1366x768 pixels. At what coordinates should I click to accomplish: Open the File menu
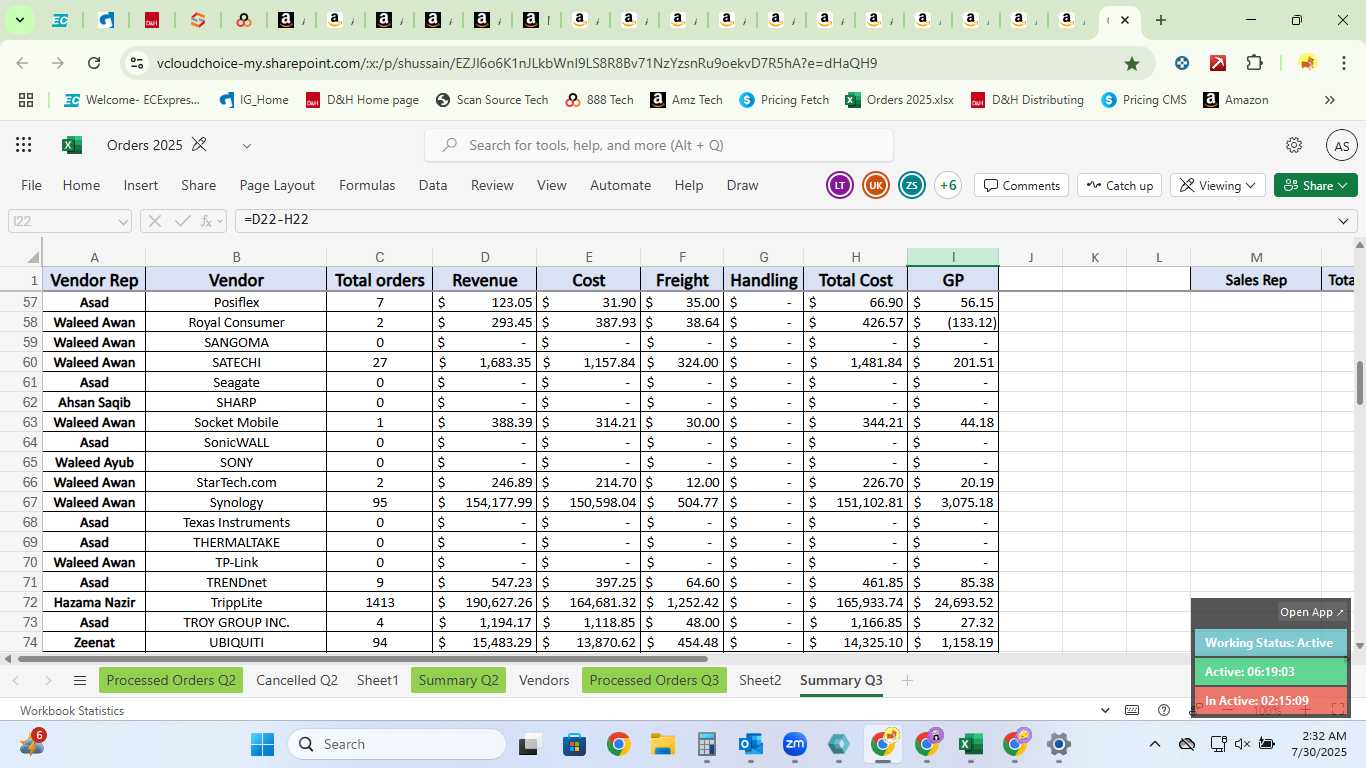(x=31, y=185)
